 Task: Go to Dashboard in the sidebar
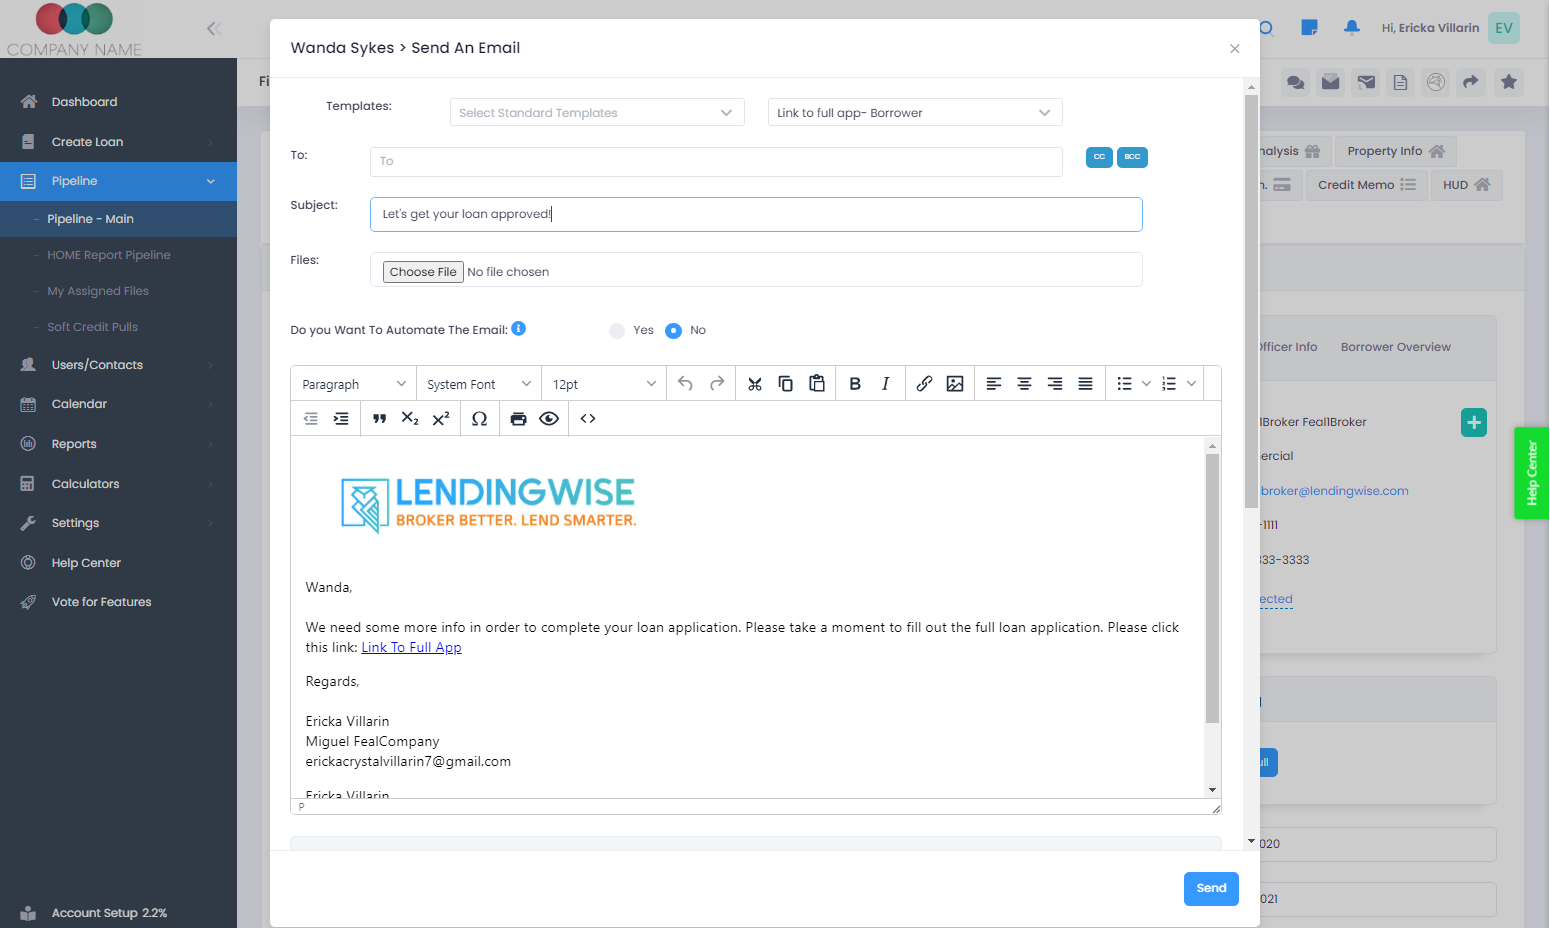pos(84,102)
